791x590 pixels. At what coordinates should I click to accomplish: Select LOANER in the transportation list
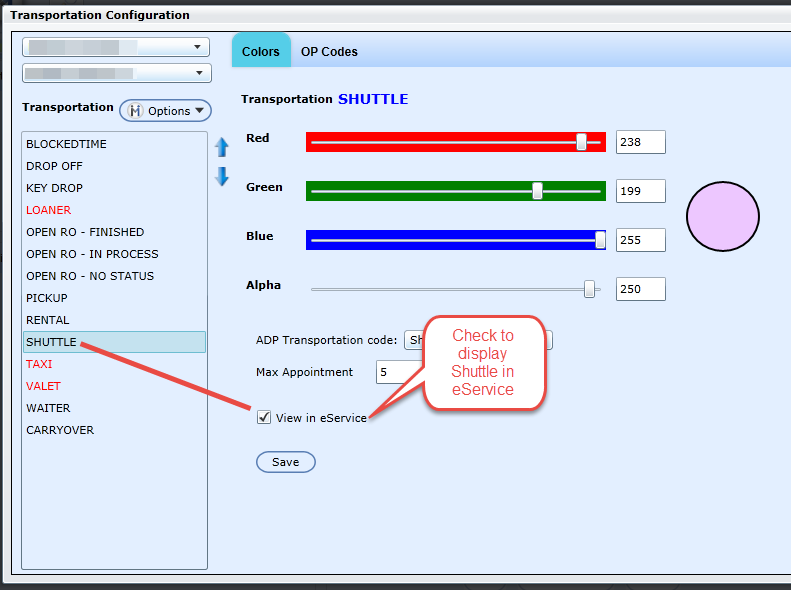49,210
